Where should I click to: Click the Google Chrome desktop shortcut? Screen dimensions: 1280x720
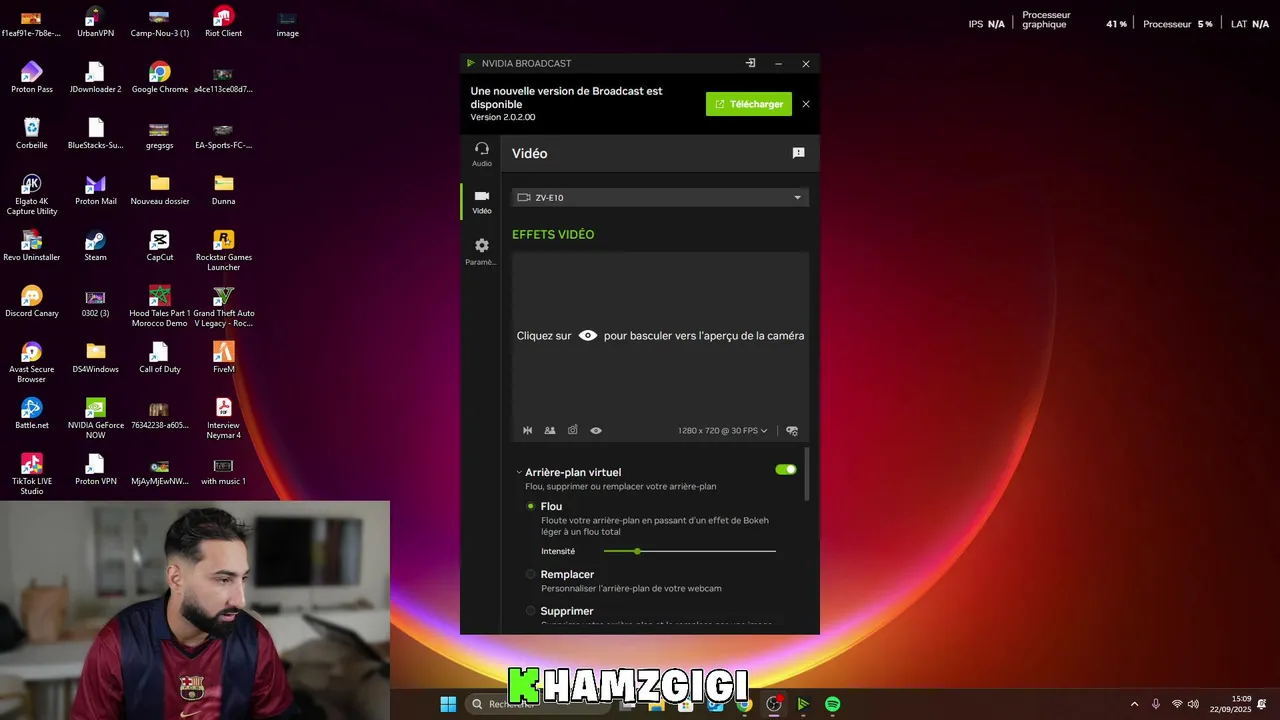[x=160, y=78]
